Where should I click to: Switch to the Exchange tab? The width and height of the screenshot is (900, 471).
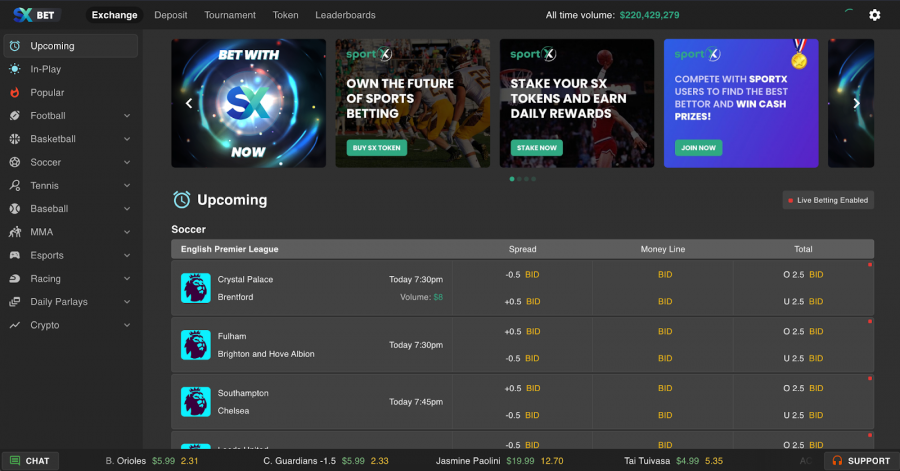click(x=114, y=15)
